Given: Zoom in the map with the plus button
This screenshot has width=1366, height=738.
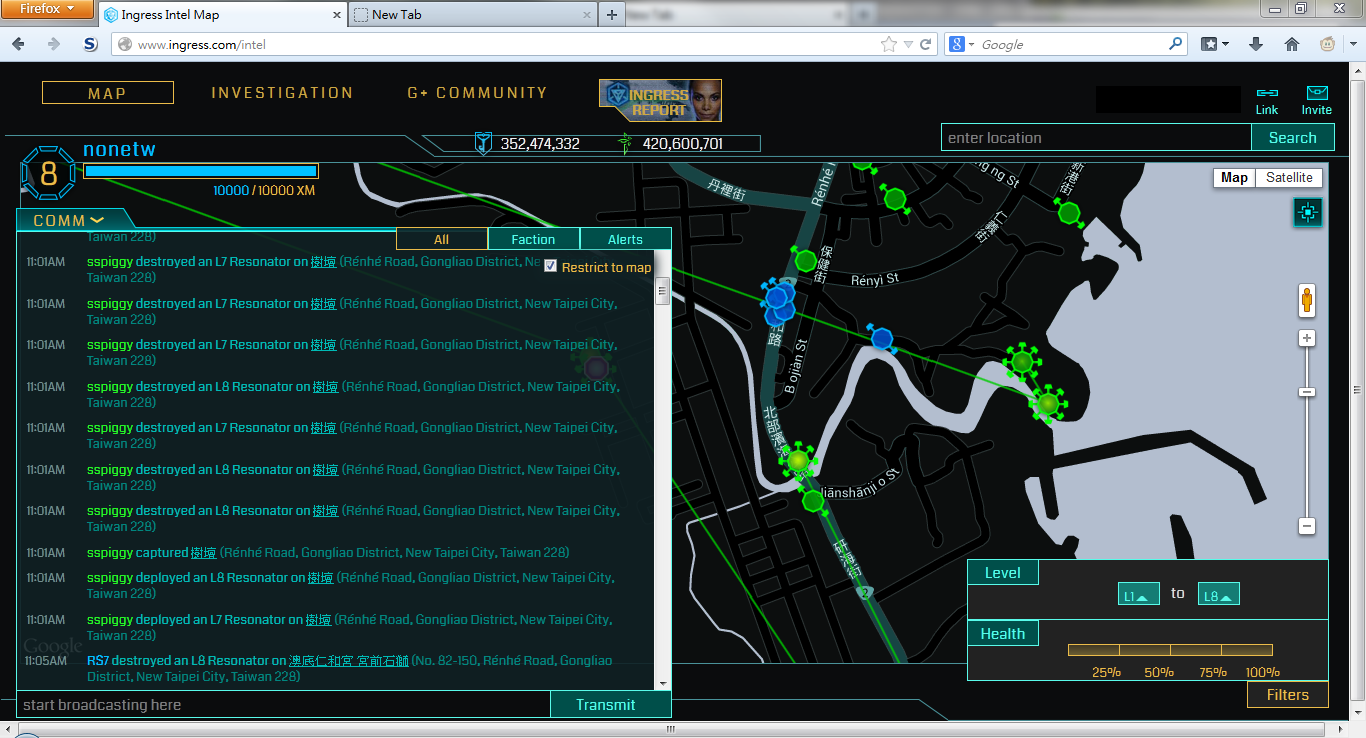Looking at the screenshot, I should click(1306, 338).
